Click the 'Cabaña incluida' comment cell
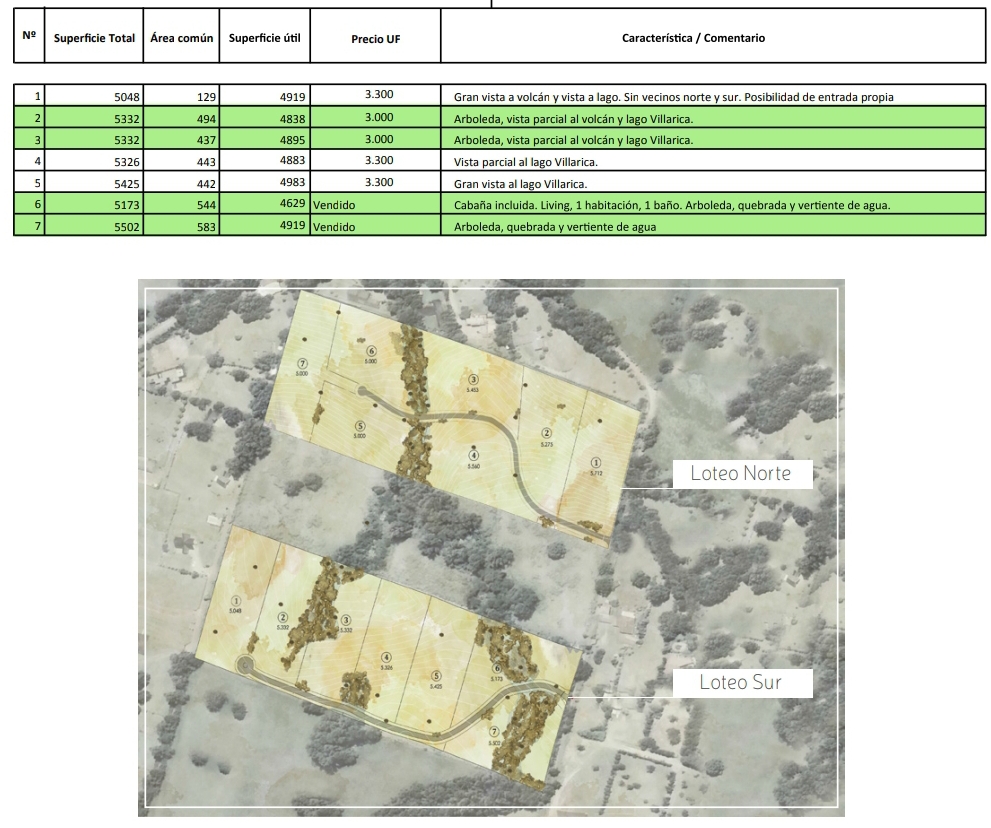Screen dimensions: 991x828 [x=672, y=205]
